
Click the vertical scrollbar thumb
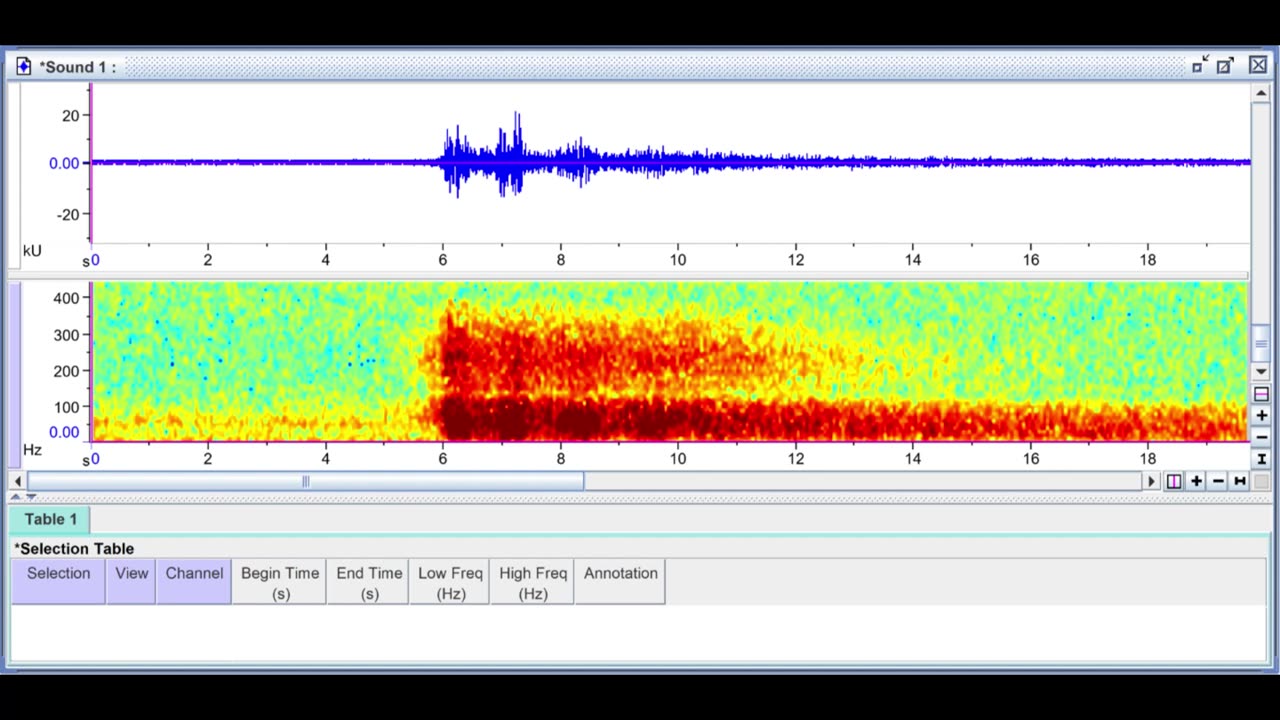1261,343
